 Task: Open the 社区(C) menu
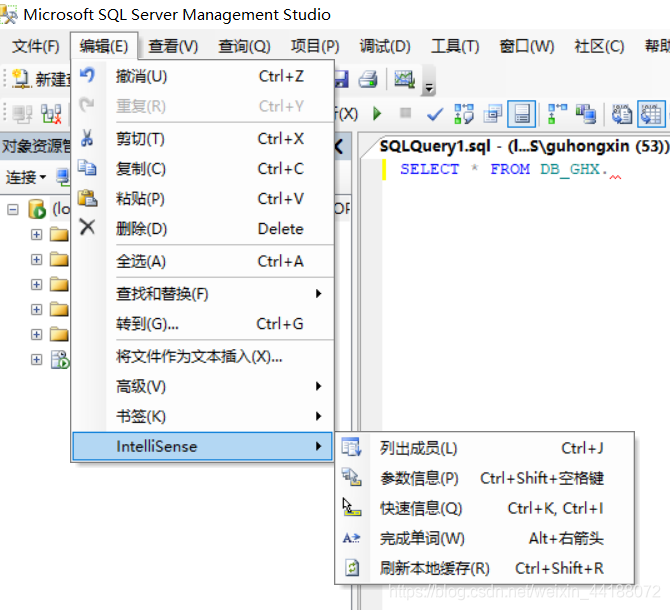point(599,46)
